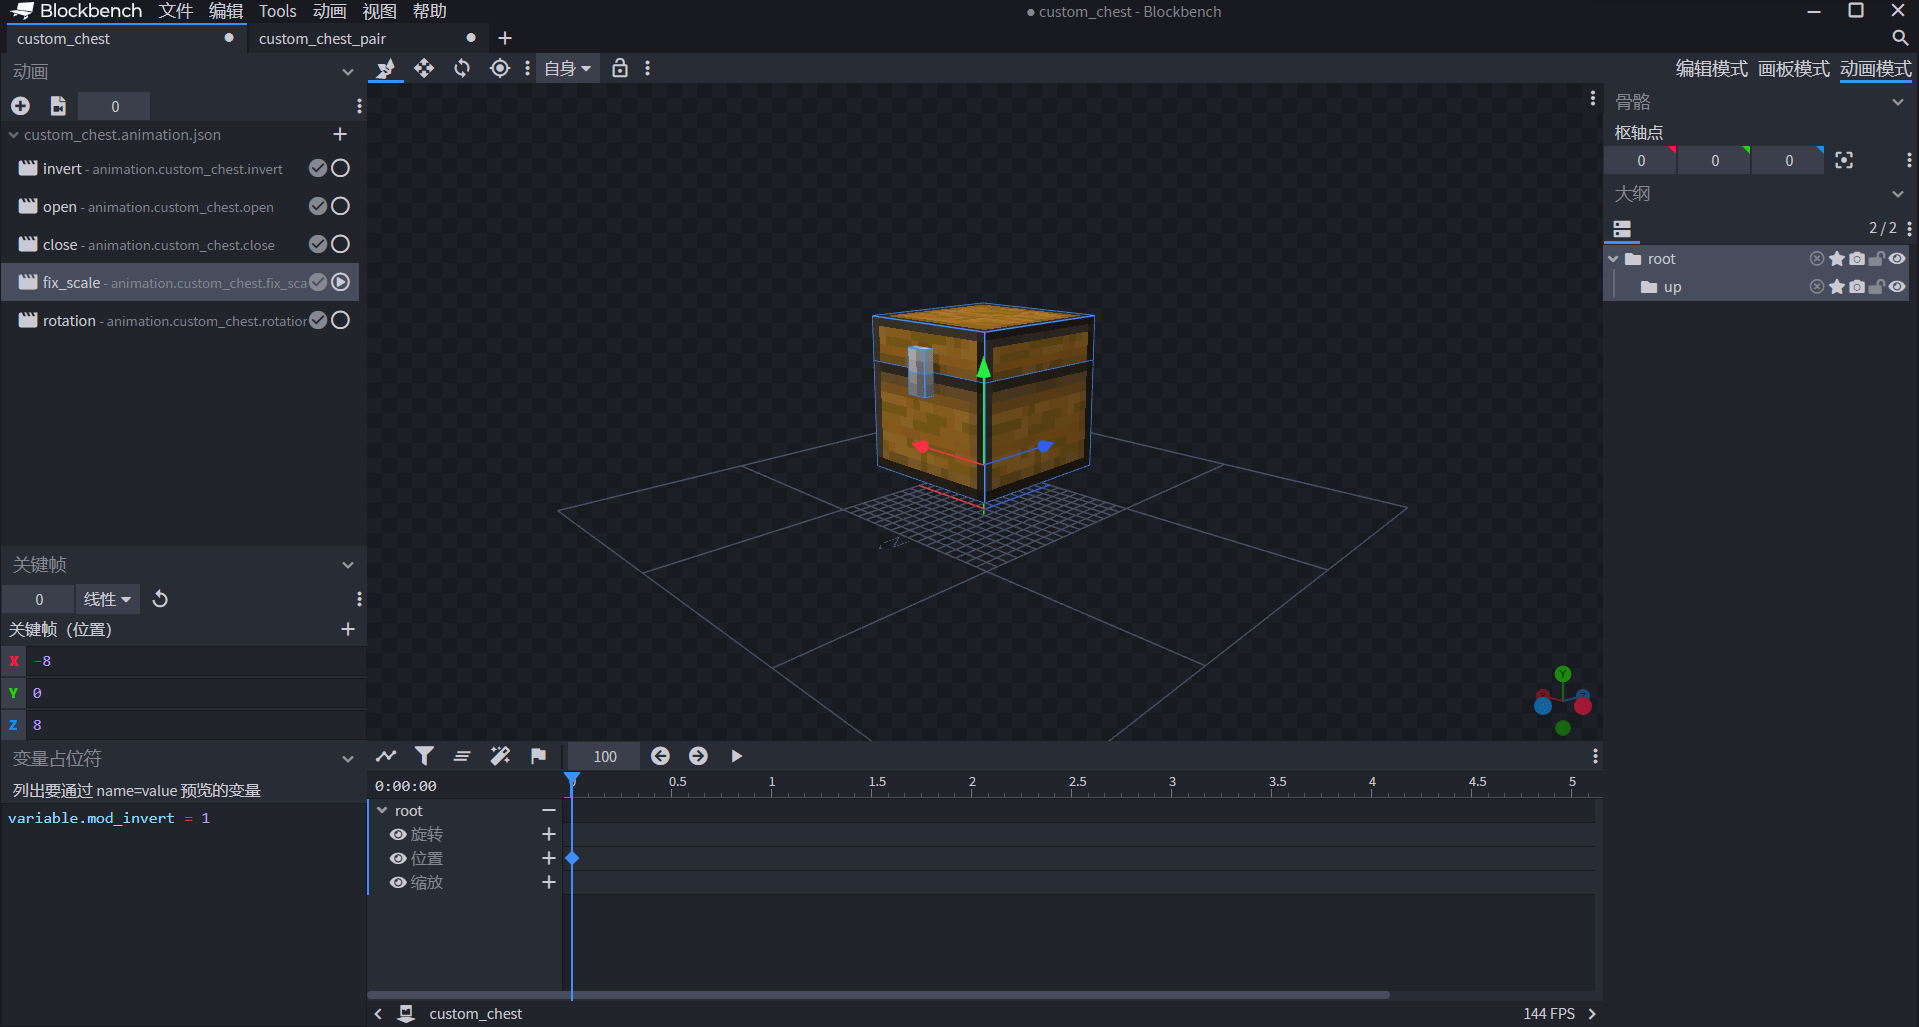Select the rotation animation entry
This screenshot has width=1919, height=1027.
(x=180, y=320)
